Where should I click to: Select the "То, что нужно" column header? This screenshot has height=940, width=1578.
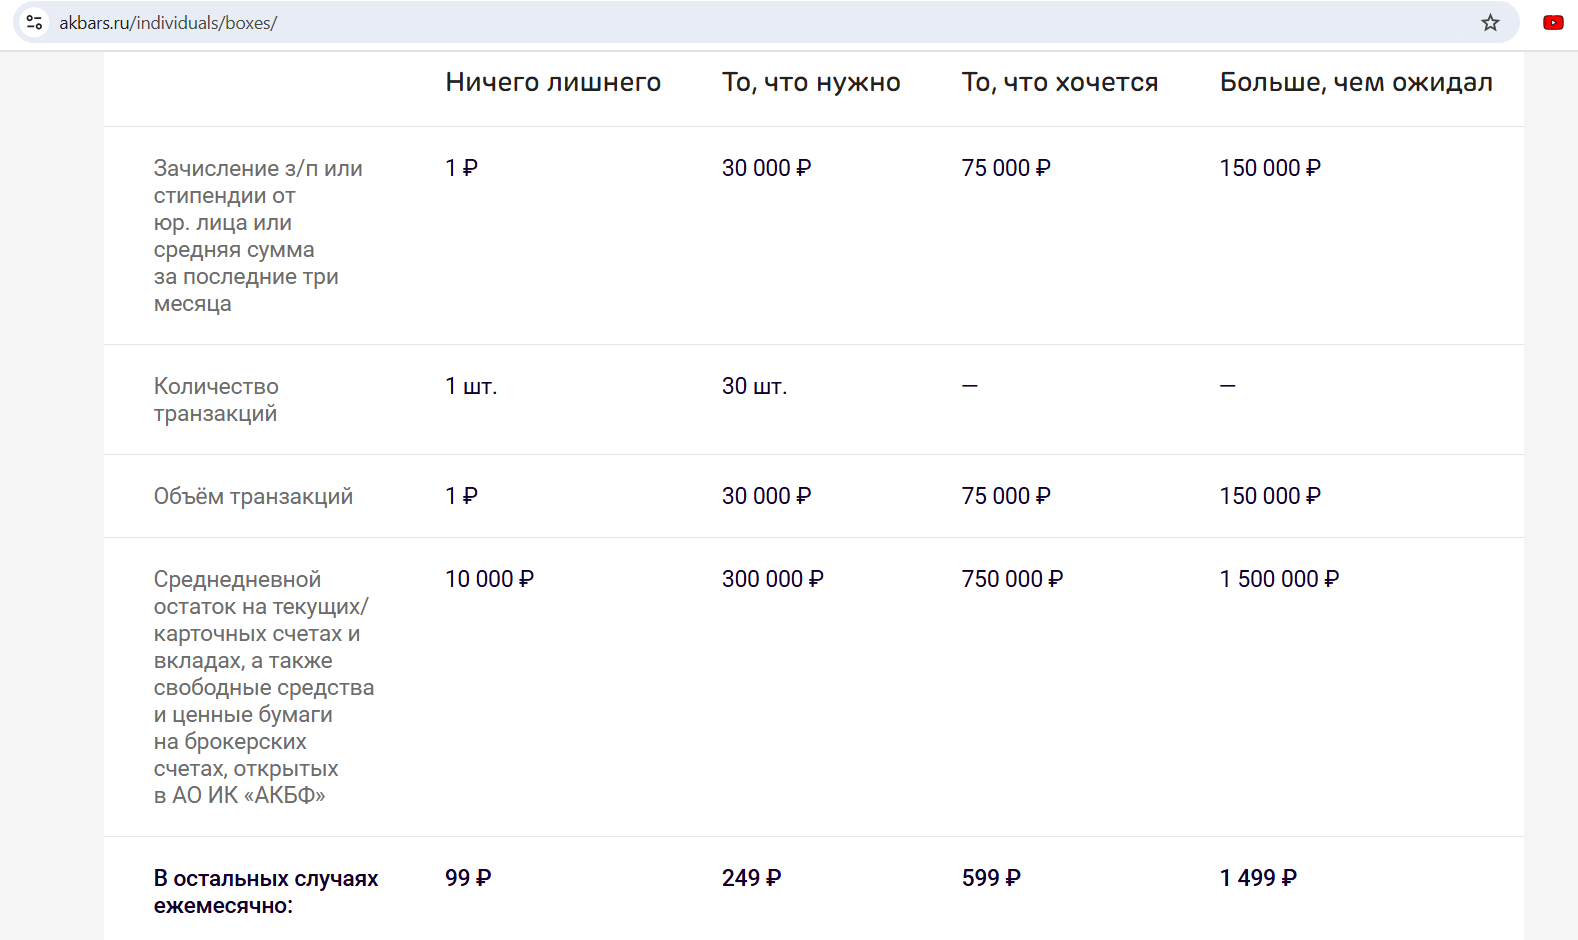811,82
